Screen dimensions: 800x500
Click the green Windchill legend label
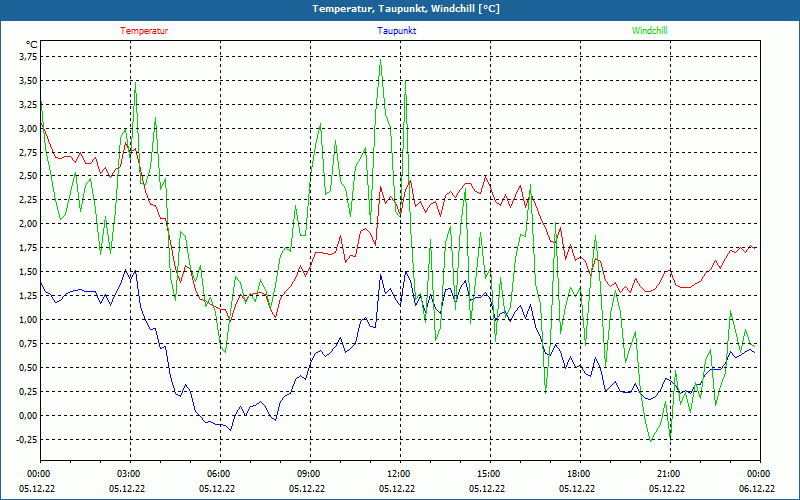(x=649, y=31)
